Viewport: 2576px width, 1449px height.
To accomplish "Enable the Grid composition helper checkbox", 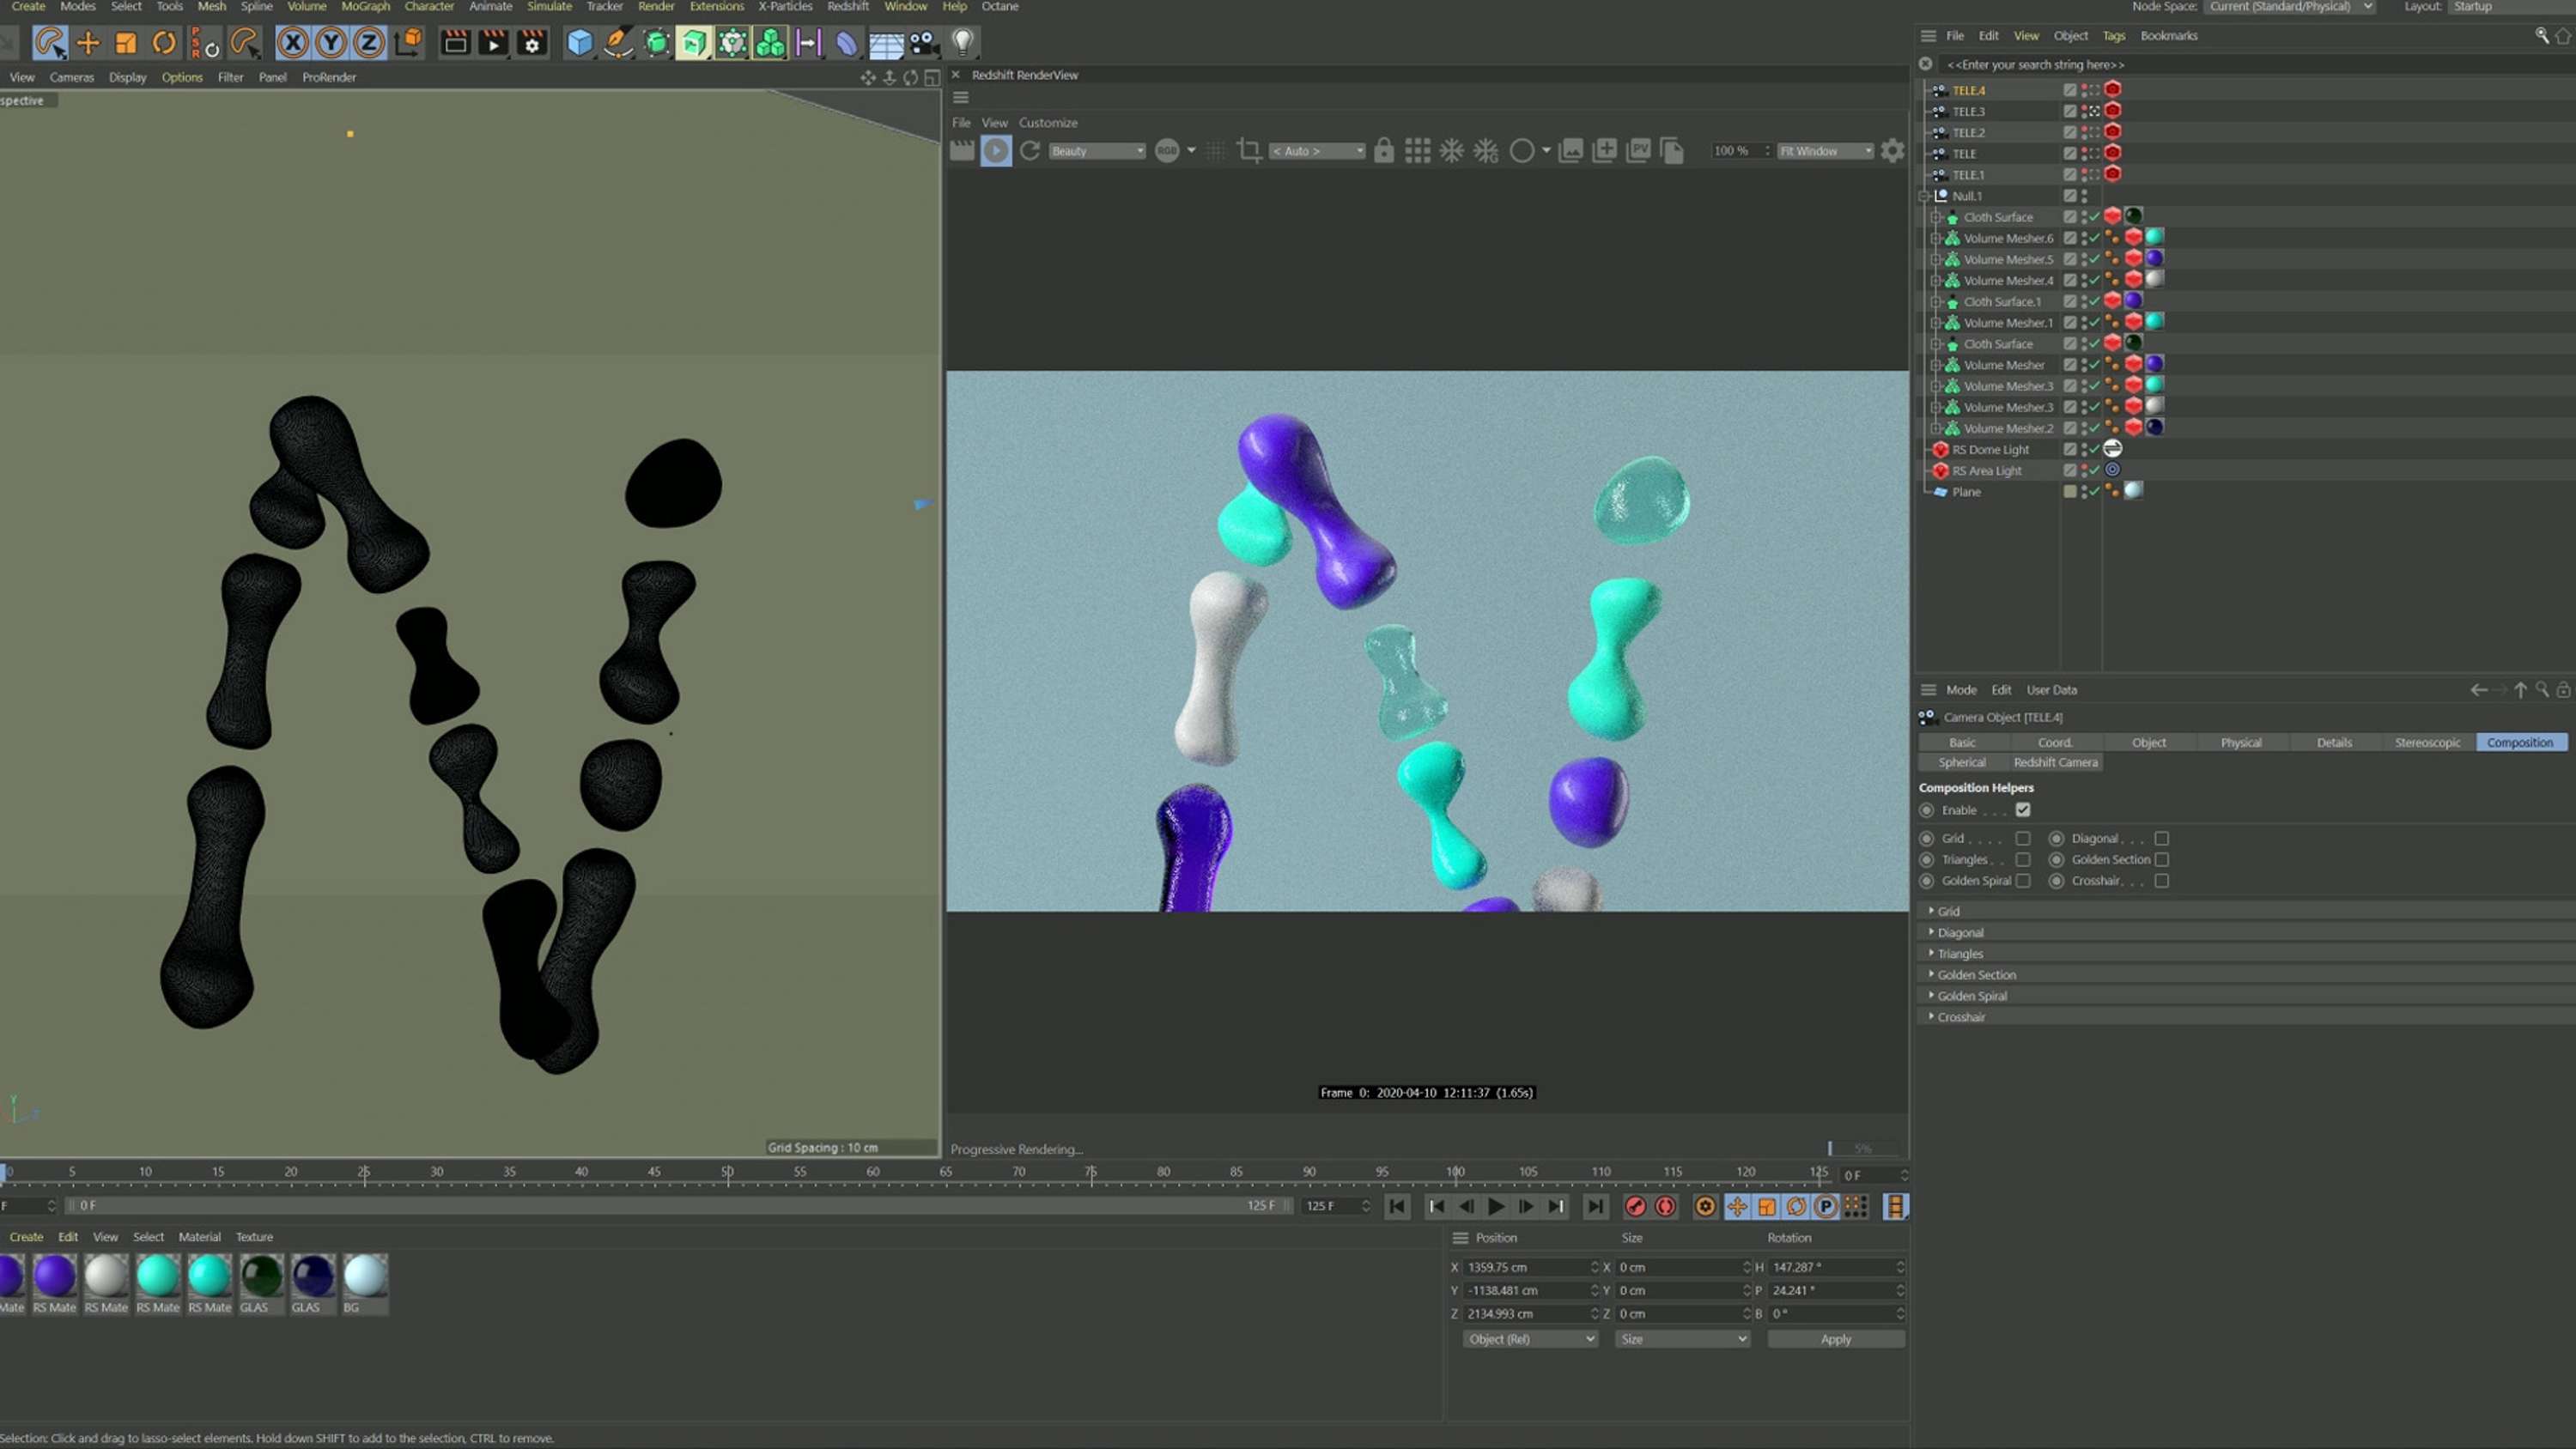I will (x=2023, y=838).
